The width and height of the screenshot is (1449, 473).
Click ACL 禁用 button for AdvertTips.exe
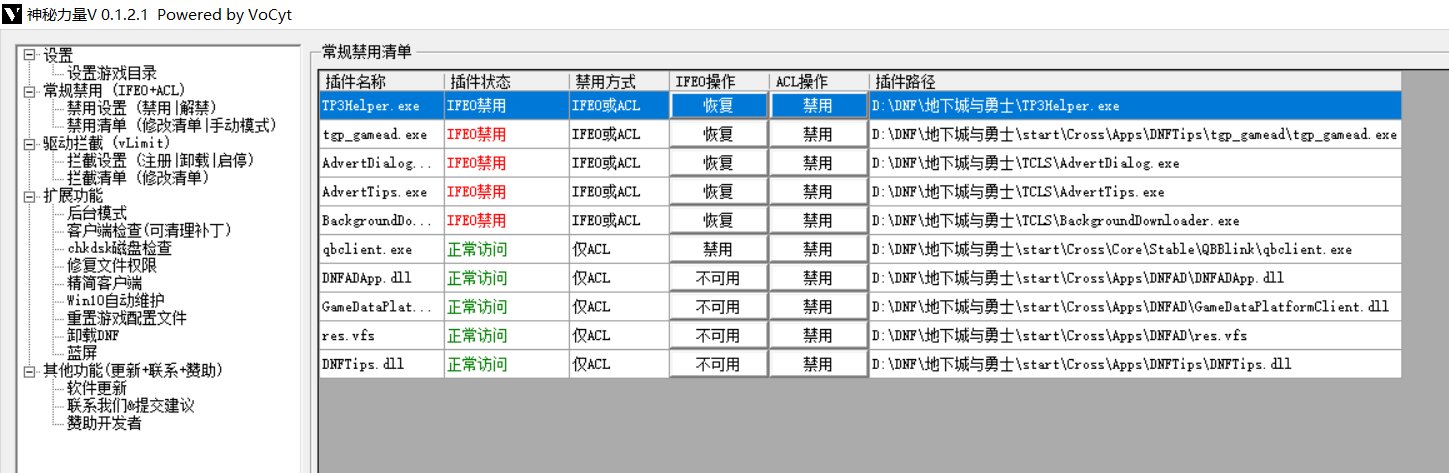click(x=818, y=191)
